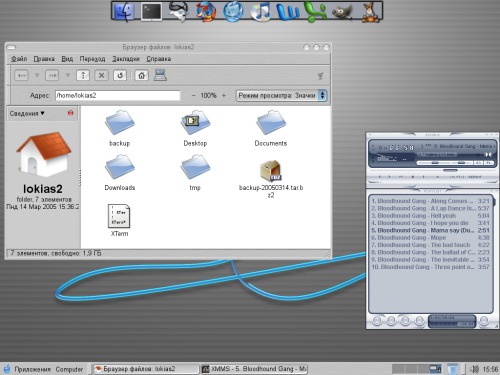Switch to the file browser taskbar button
500x375 pixels.
click(x=146, y=369)
